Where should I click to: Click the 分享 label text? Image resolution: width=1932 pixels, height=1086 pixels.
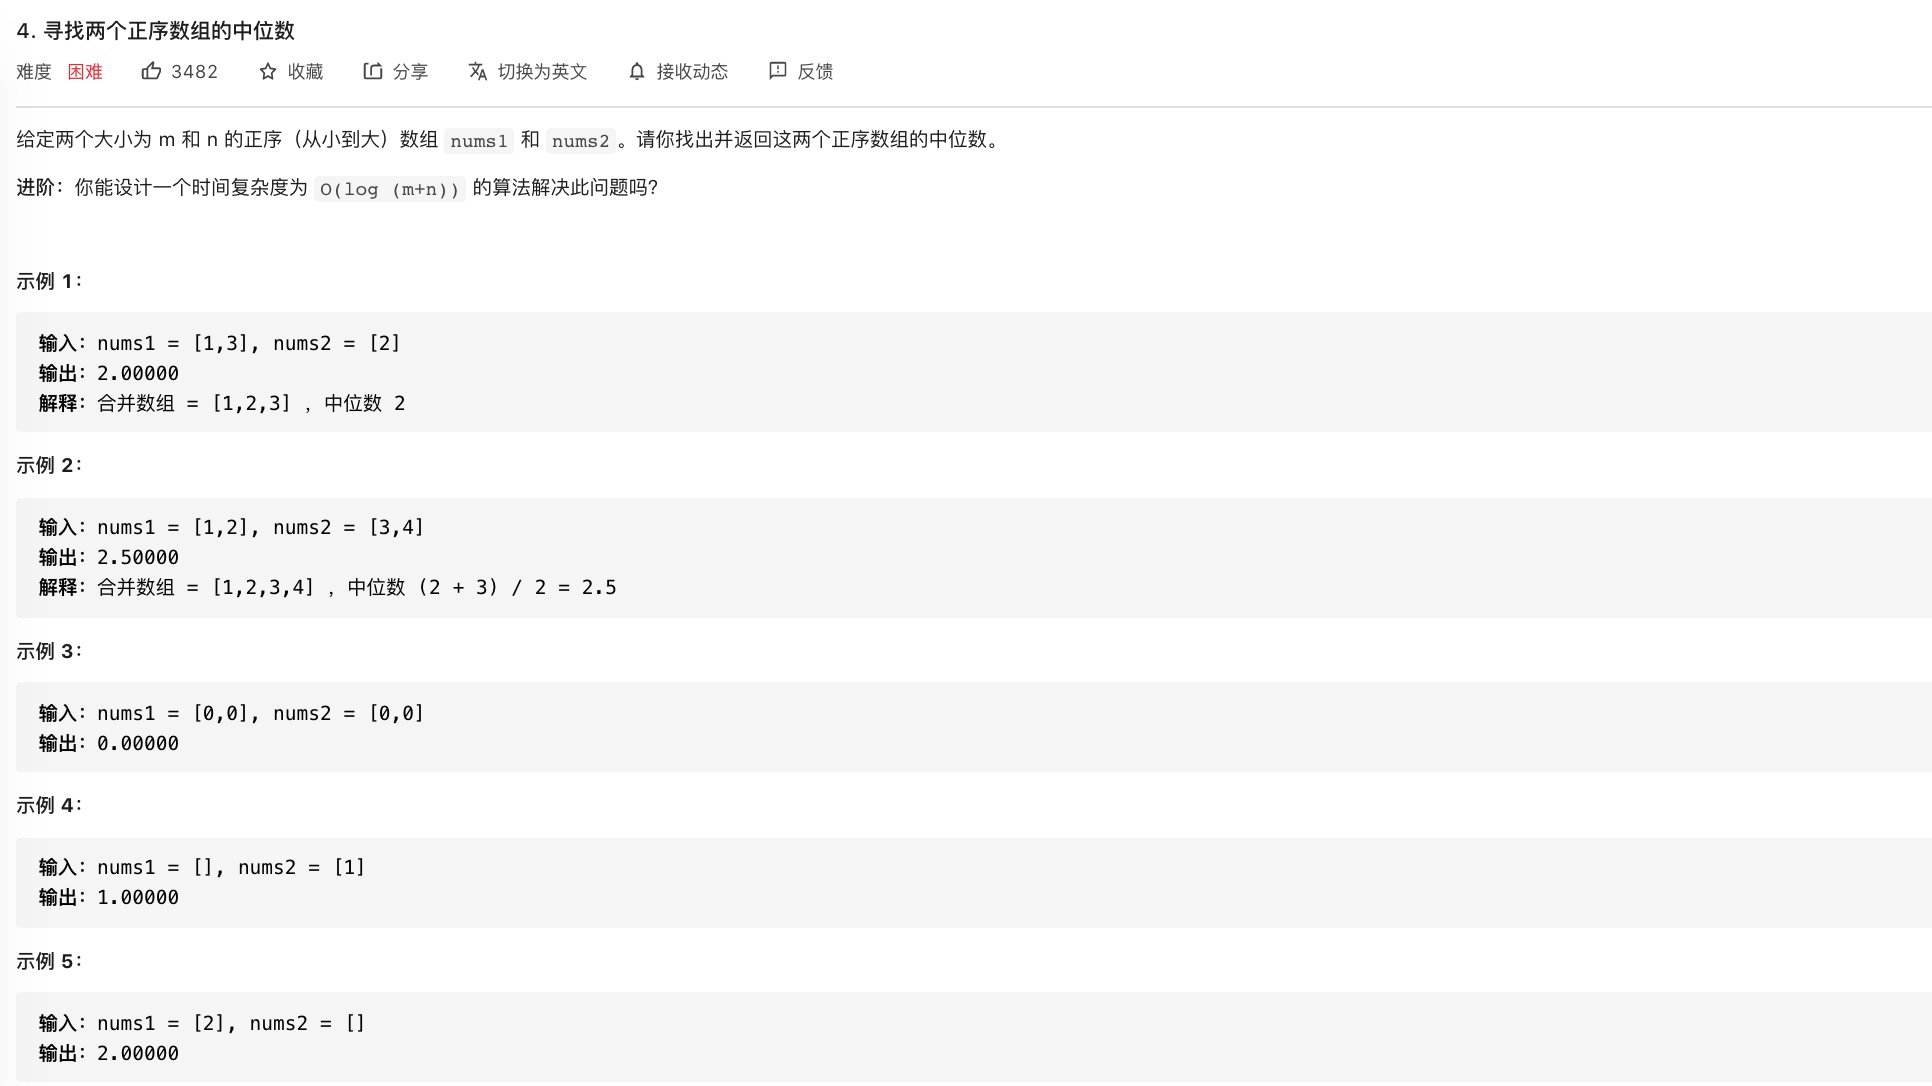point(410,72)
